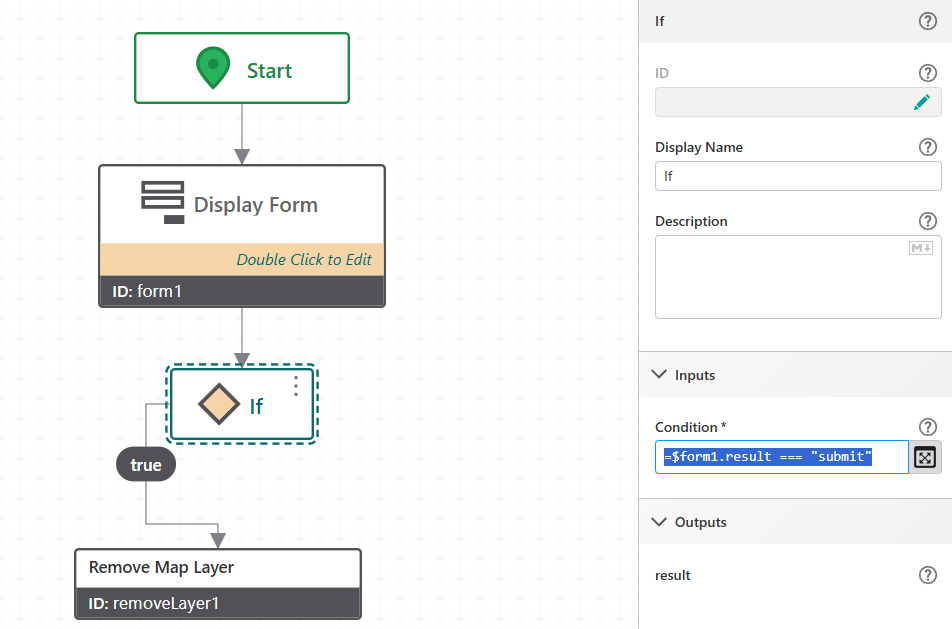
Task: Click the ID: removeLayer1 label
Action: pos(154,604)
